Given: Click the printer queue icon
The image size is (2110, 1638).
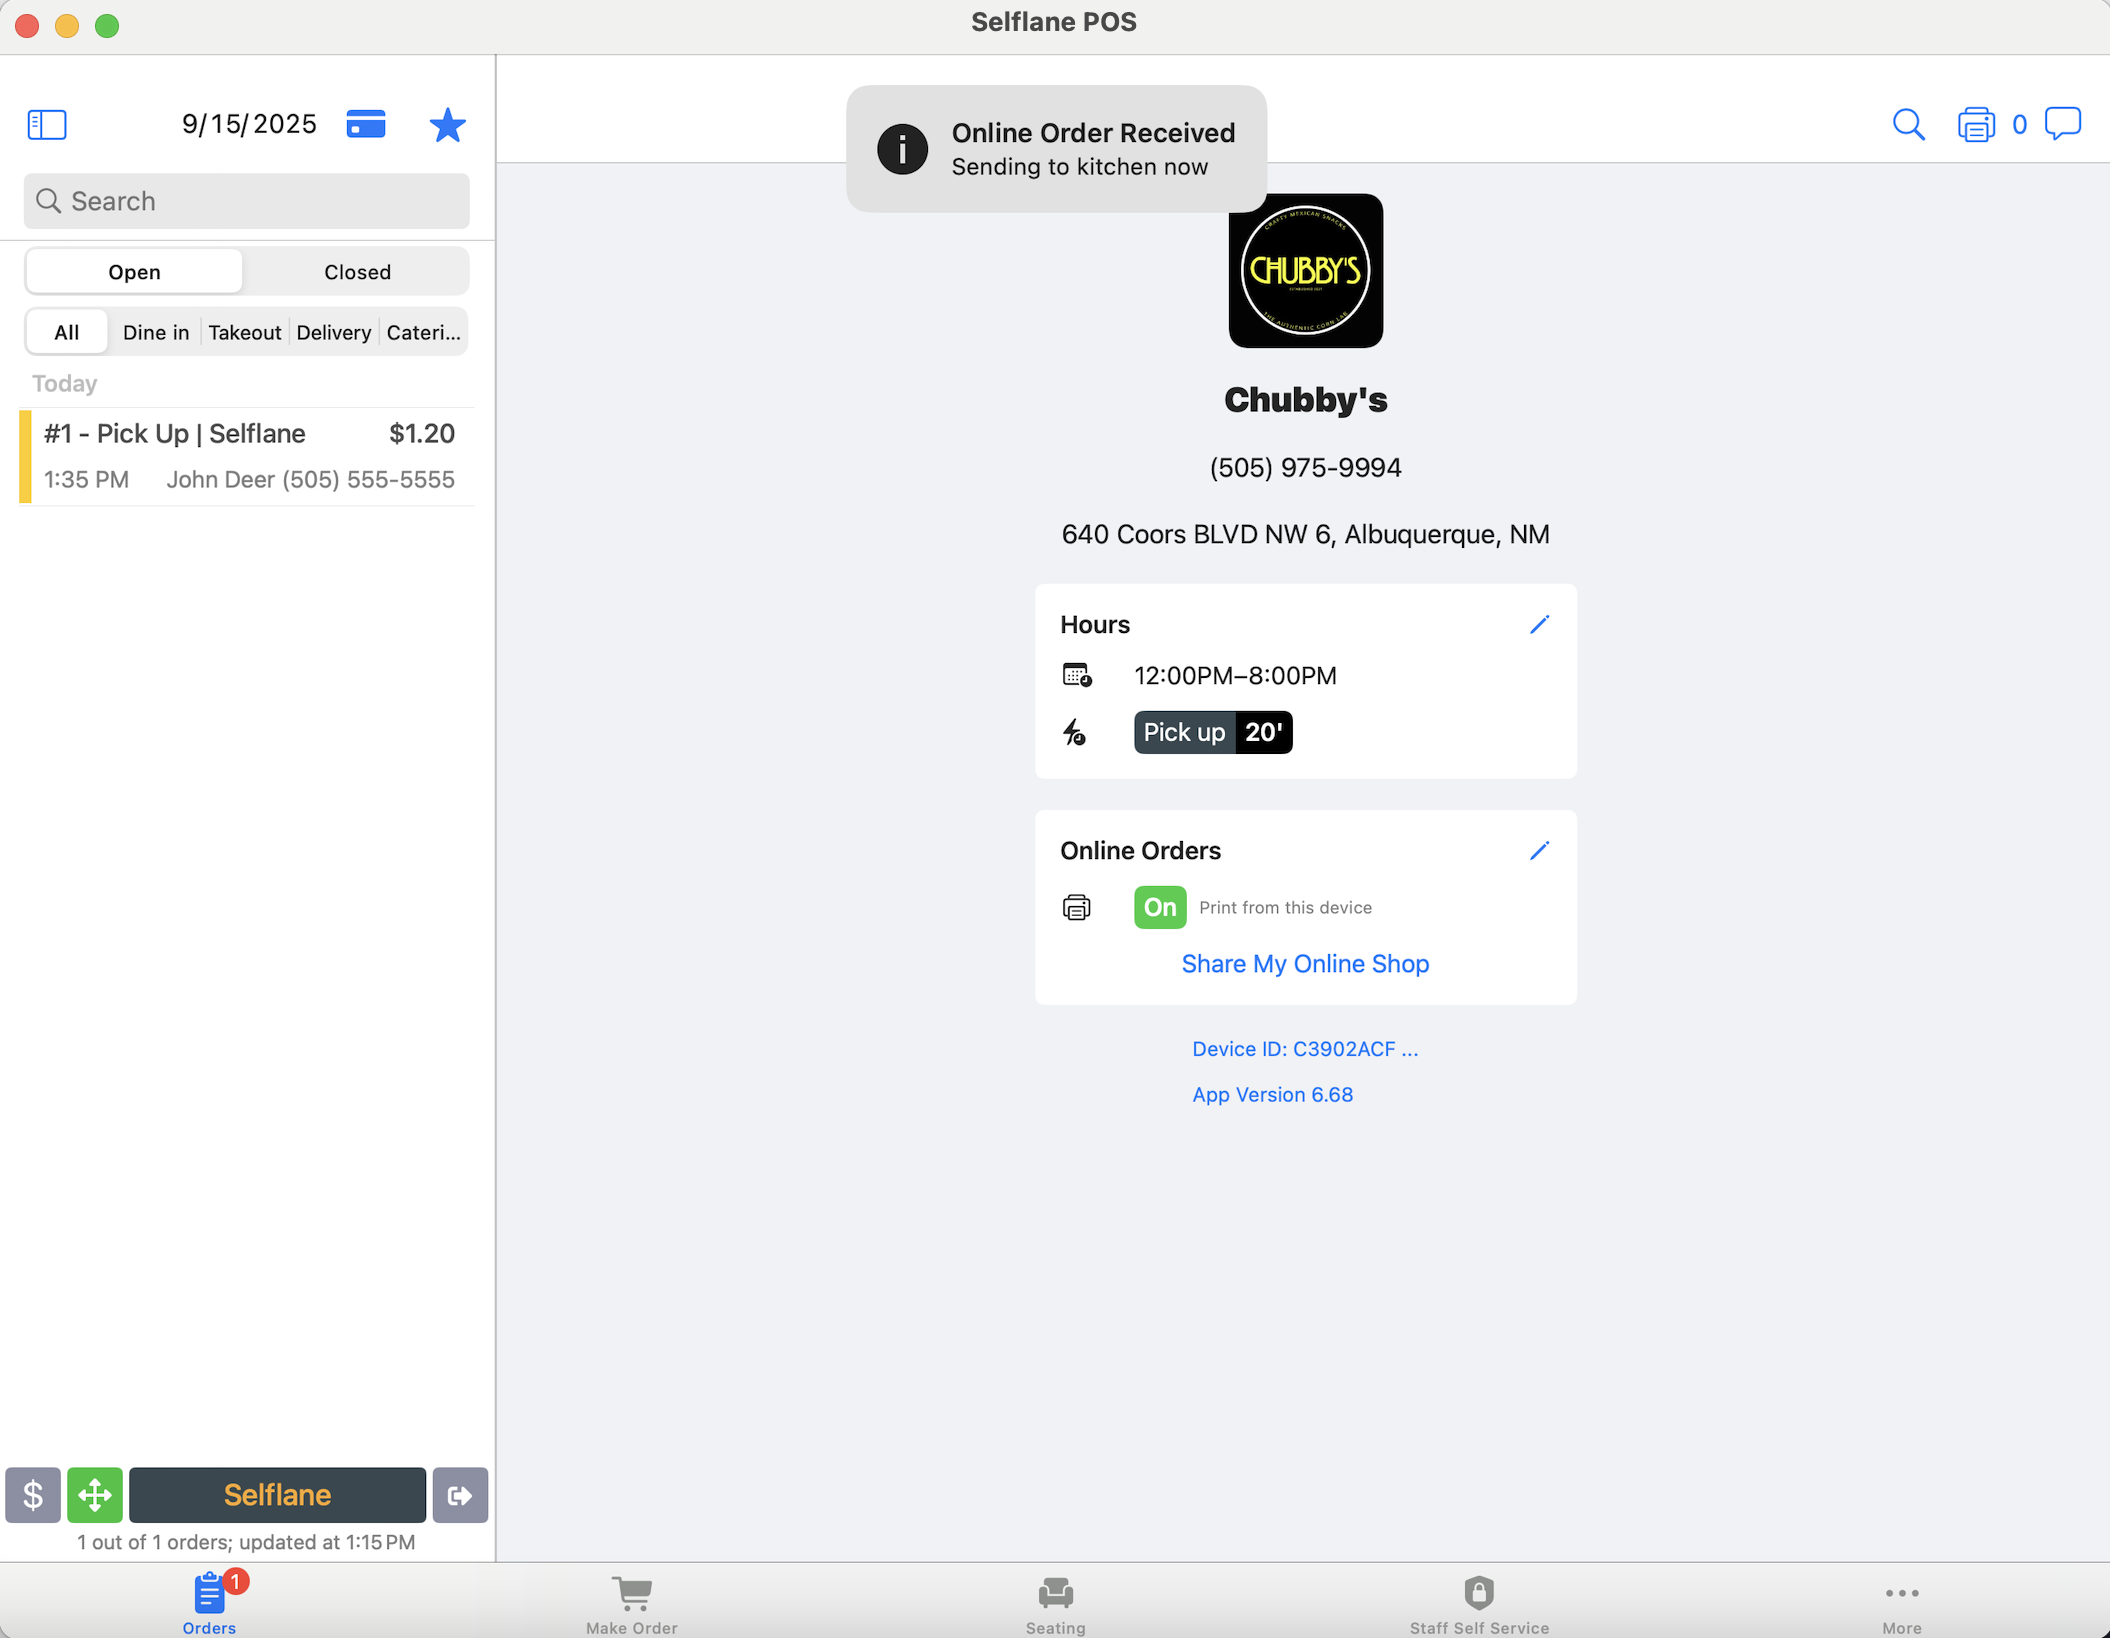Looking at the screenshot, I should (1975, 124).
